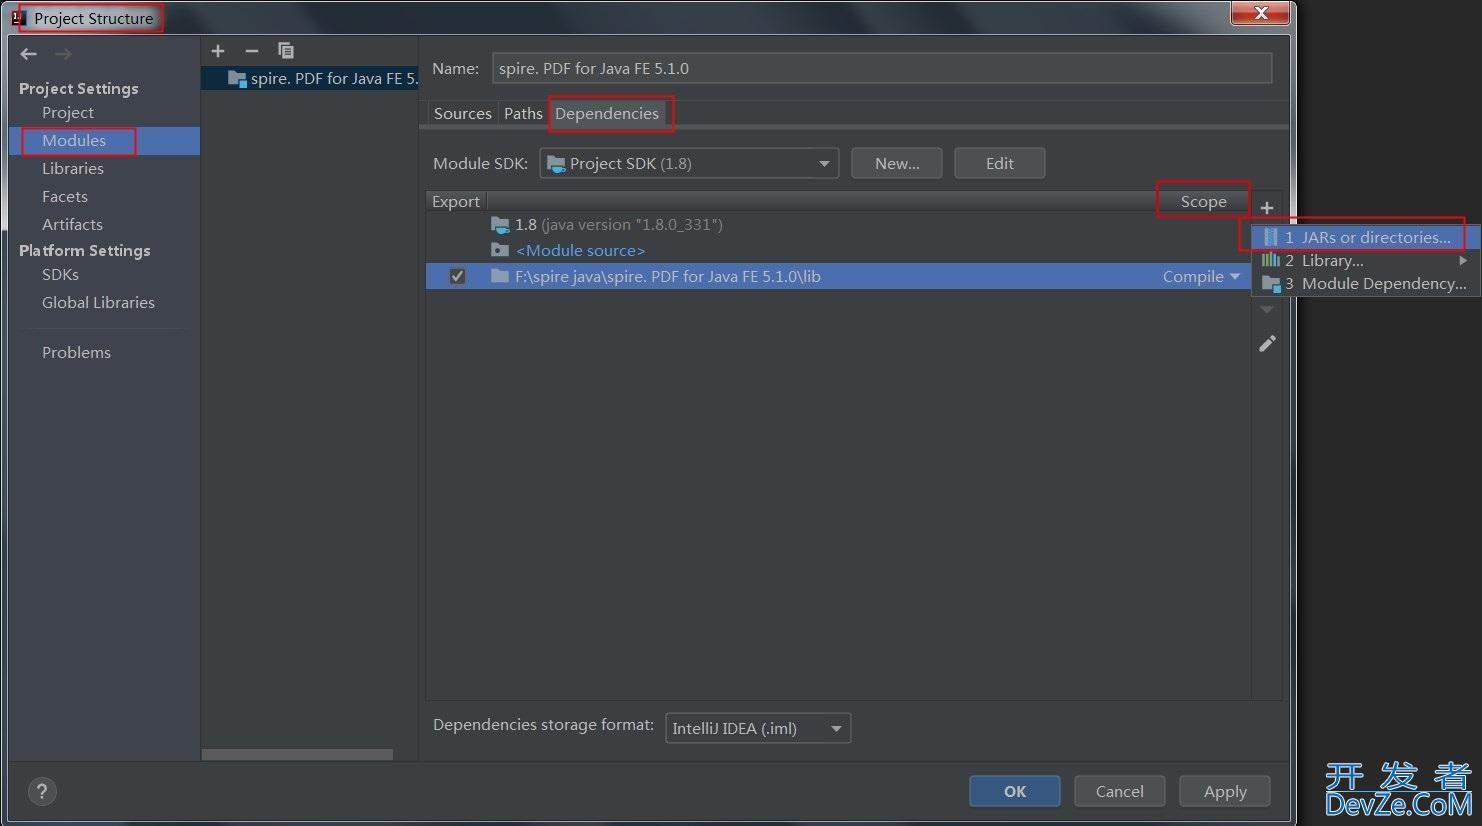Viewport: 1482px width, 826px height.
Task: Toggle export checkbox for lib dependency
Action: 457,276
